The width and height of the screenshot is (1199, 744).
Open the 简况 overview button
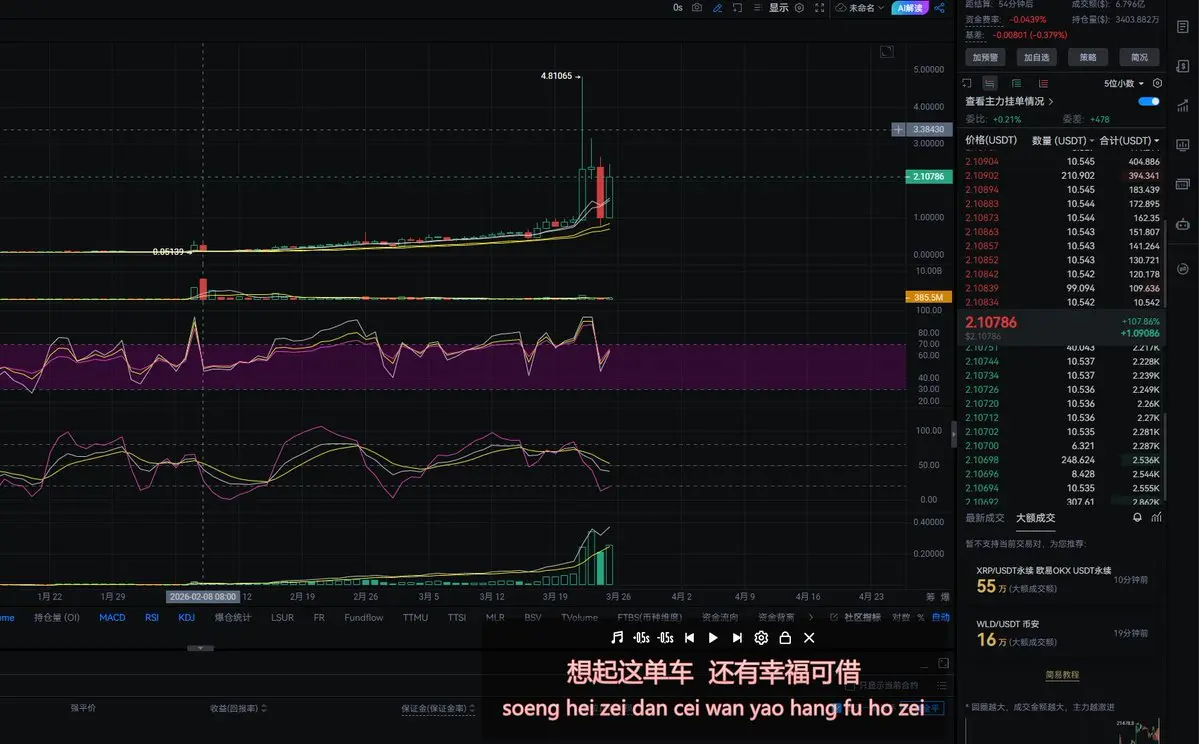click(x=1139, y=57)
